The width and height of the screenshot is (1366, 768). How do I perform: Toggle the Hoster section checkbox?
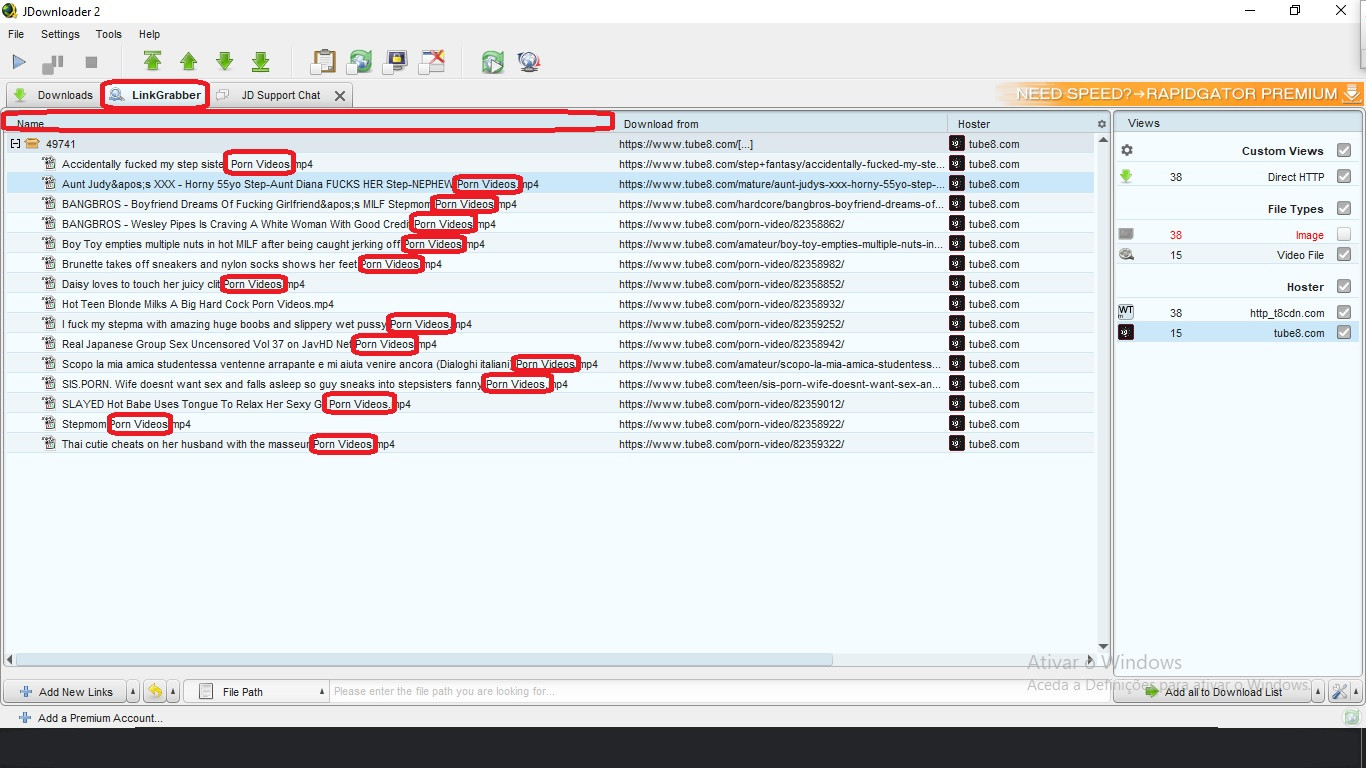click(x=1344, y=286)
